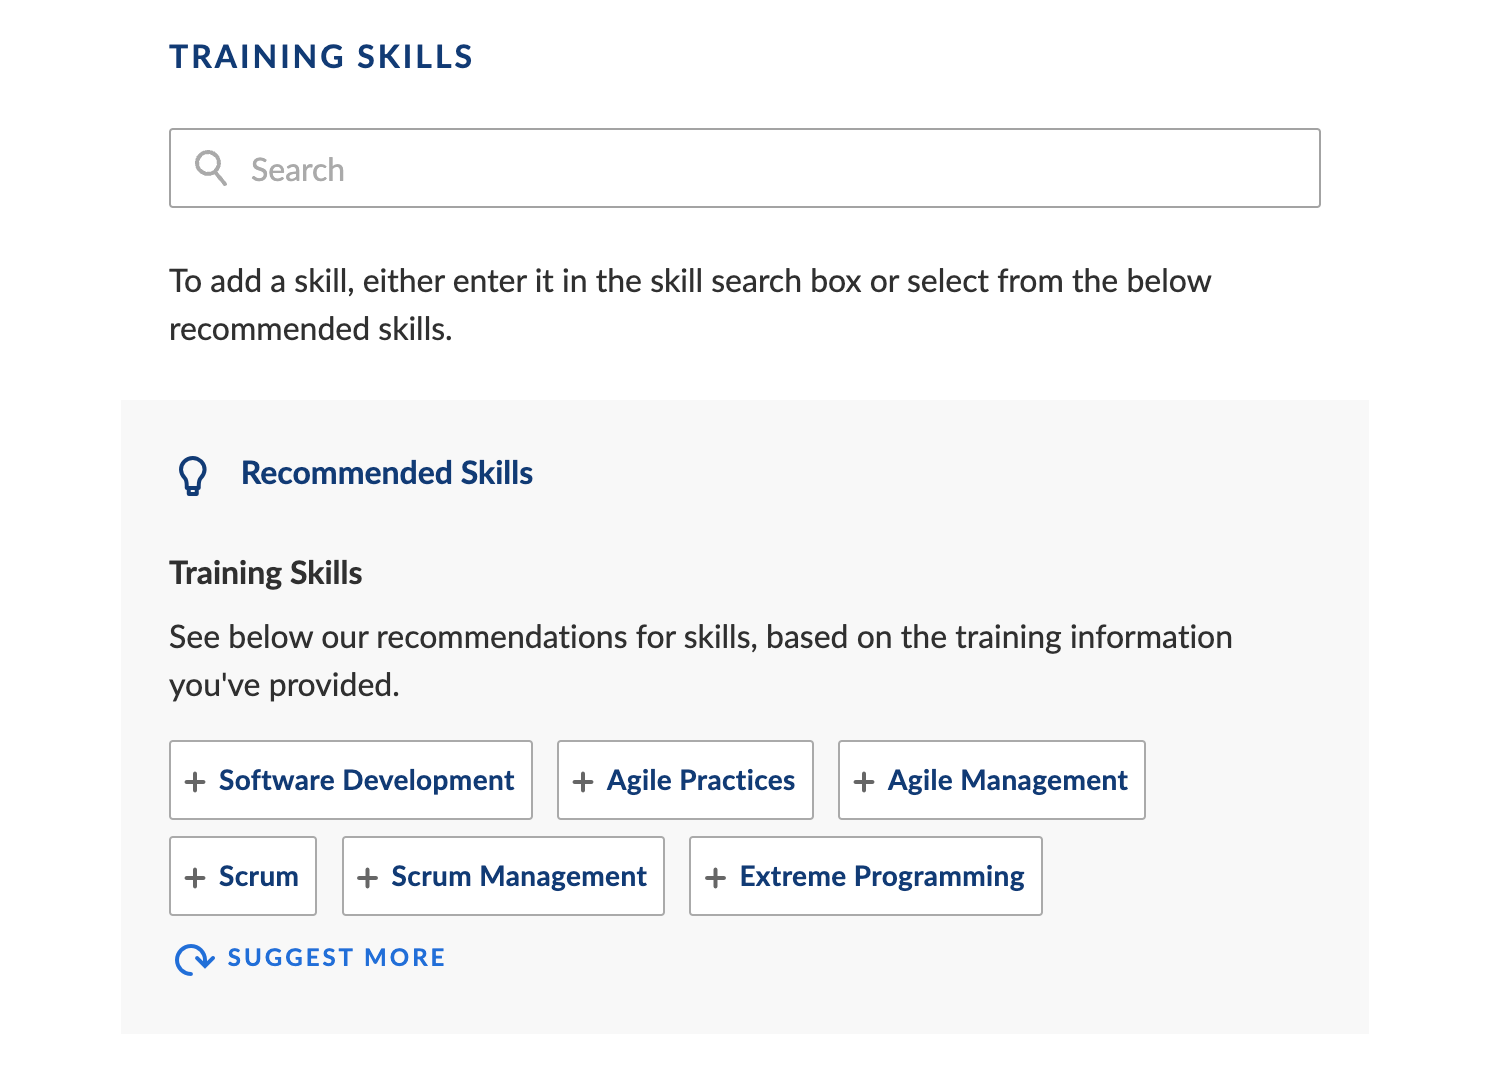Viewport: 1490px width, 1073px height.
Task: Add the Scrum Management skill
Action: pos(503,876)
